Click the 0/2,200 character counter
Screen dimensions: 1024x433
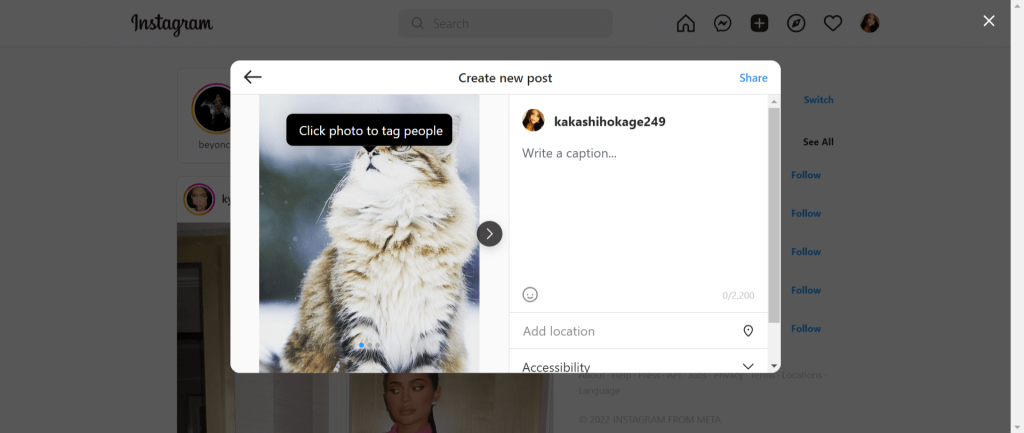click(x=738, y=295)
